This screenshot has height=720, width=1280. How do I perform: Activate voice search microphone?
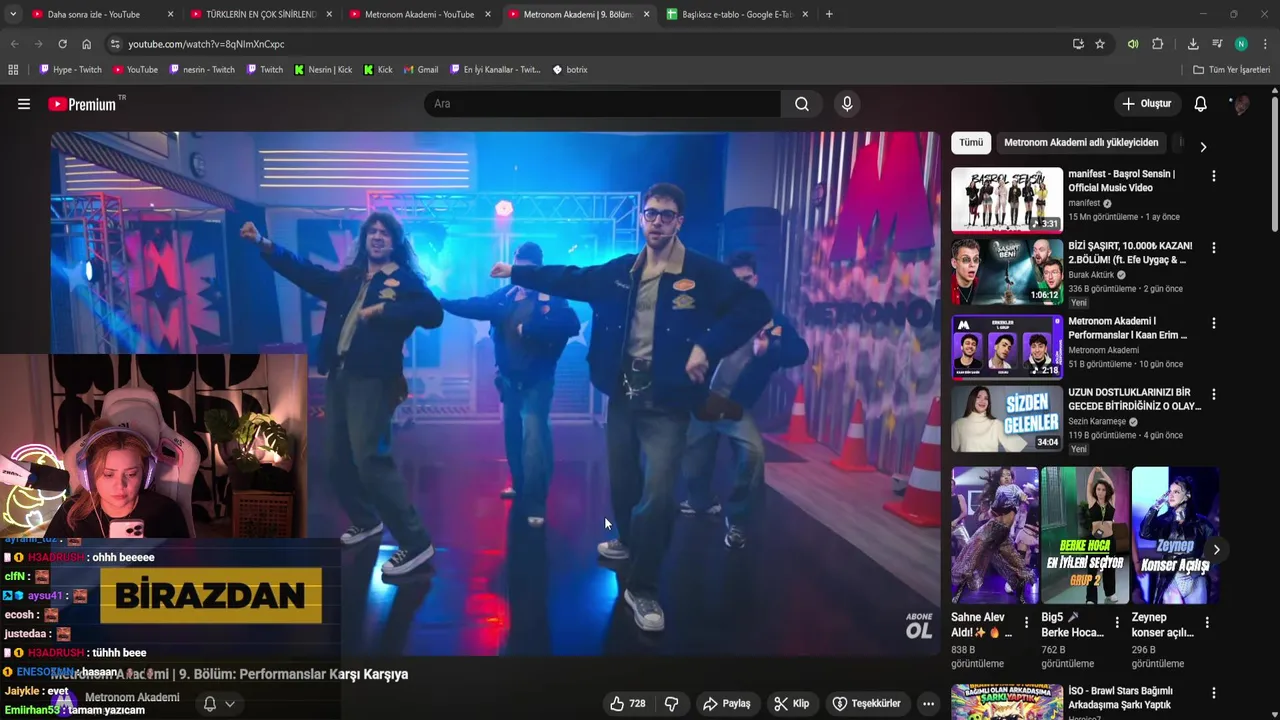coord(847,104)
